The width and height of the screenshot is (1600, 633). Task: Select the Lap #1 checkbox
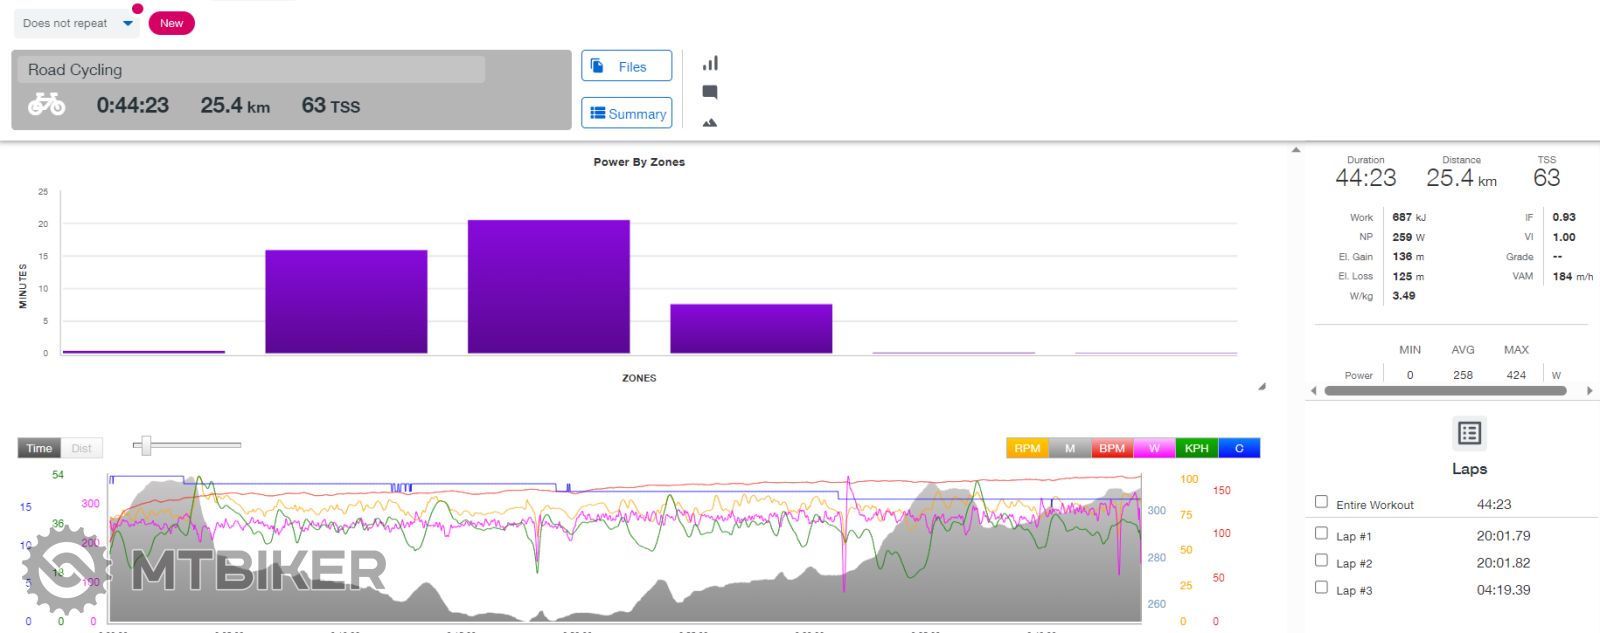pos(1321,533)
